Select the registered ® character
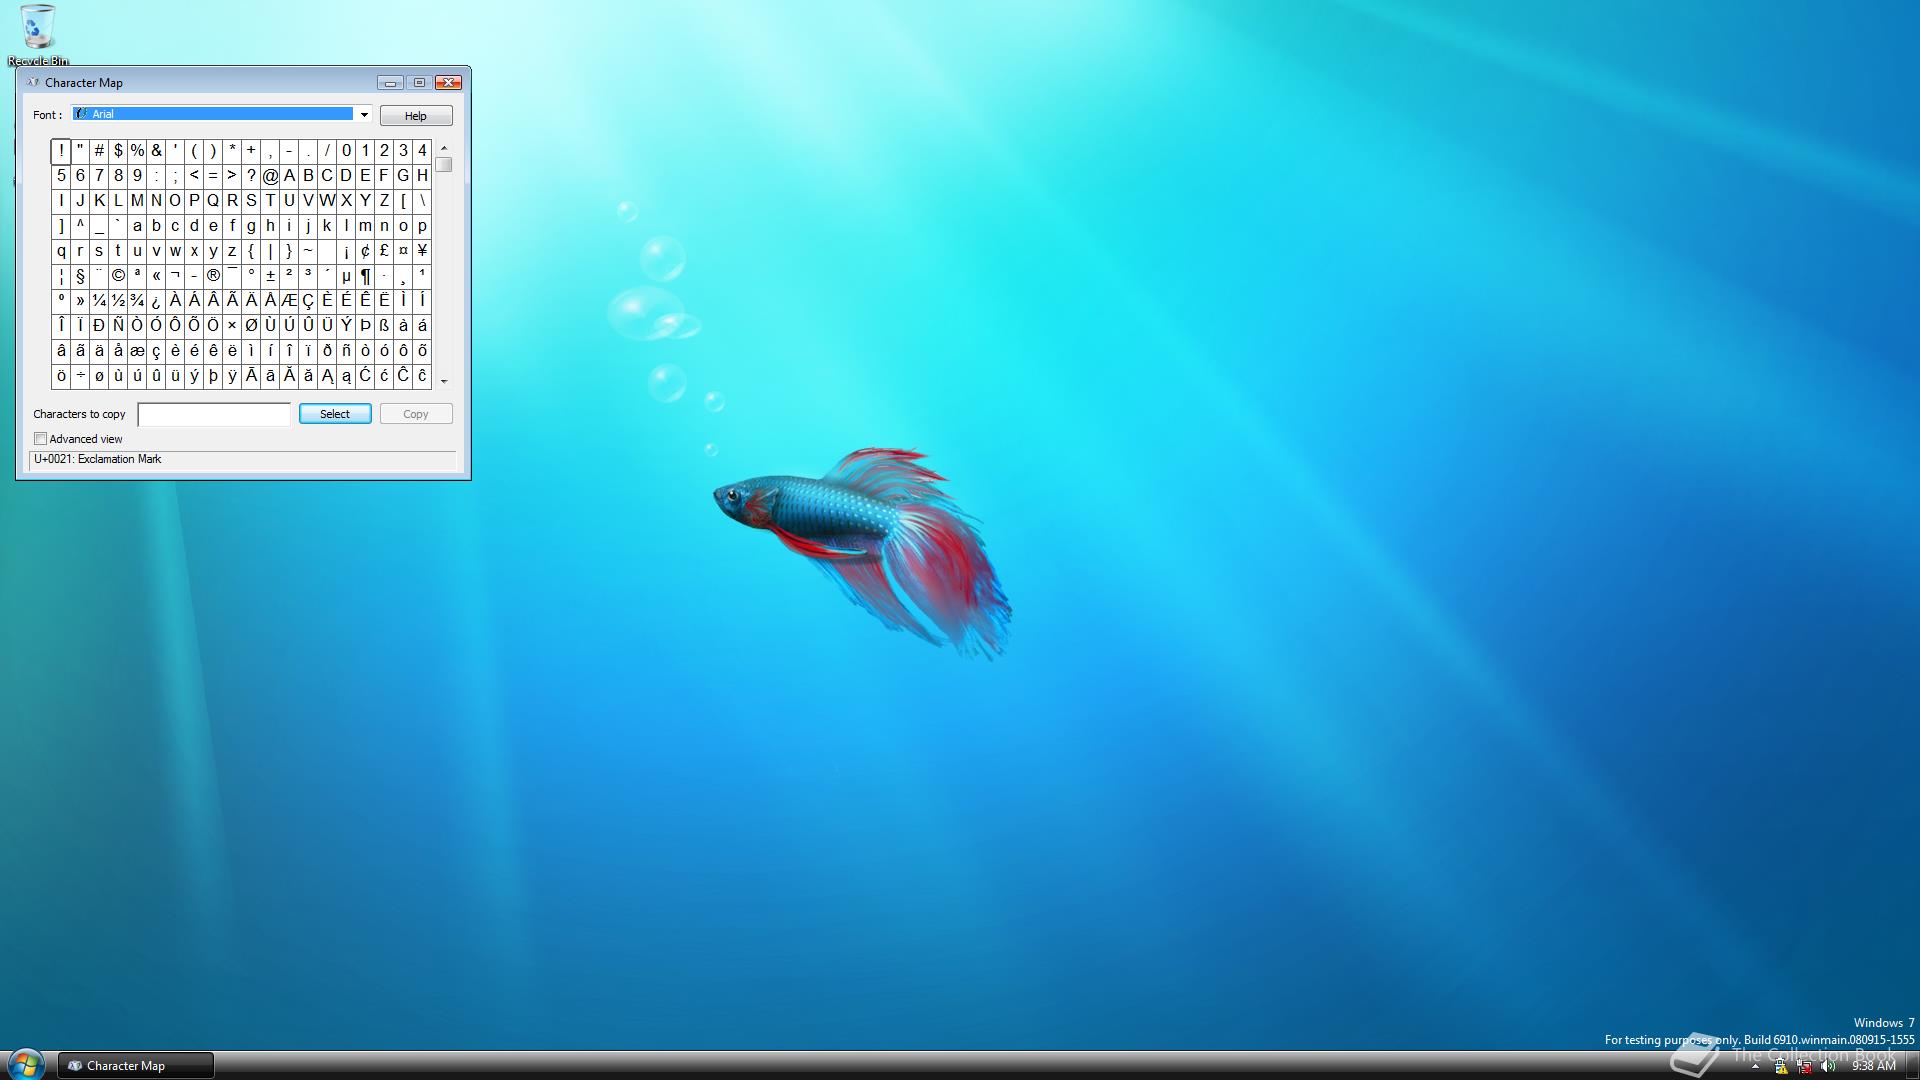The height and width of the screenshot is (1080, 1920). point(213,276)
